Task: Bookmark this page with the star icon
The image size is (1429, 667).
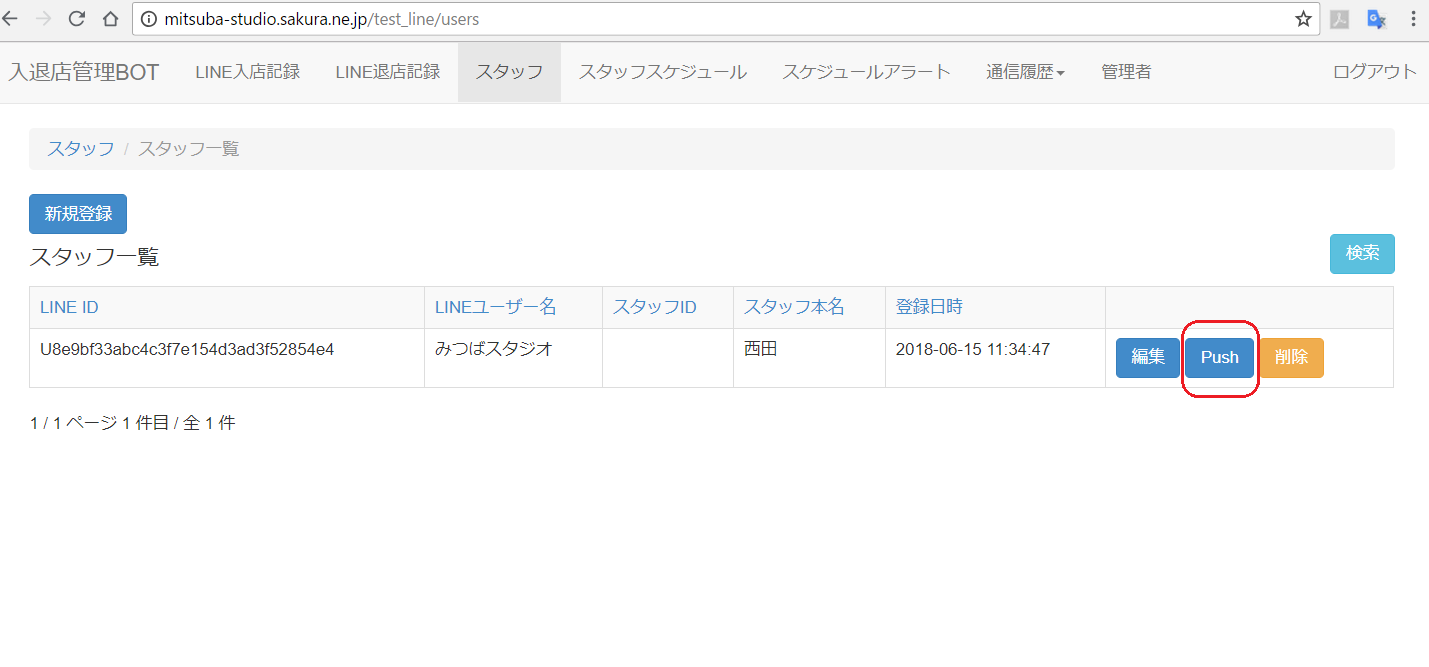Action: pyautogui.click(x=1303, y=19)
